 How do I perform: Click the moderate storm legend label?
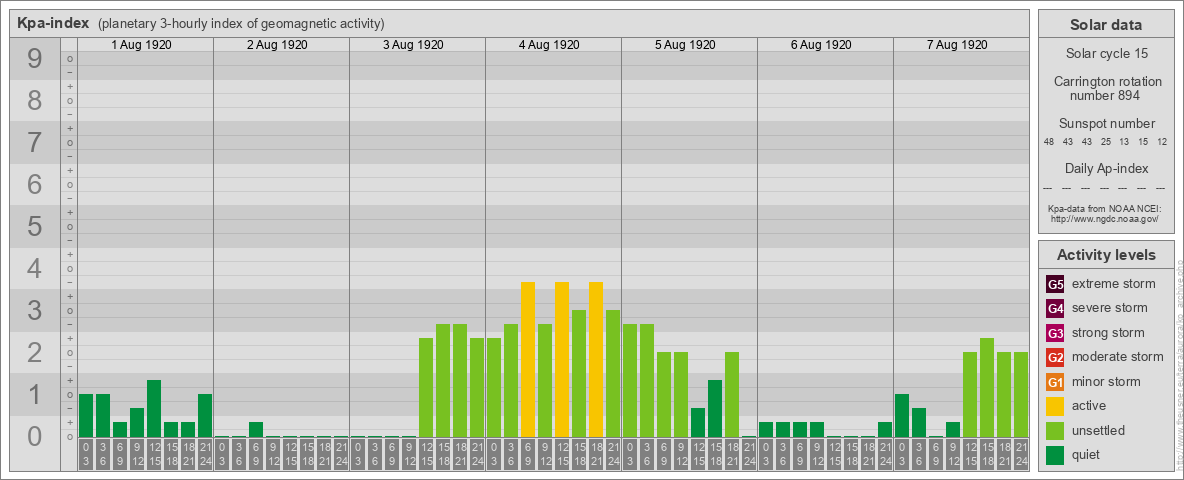pyautogui.click(x=1118, y=357)
